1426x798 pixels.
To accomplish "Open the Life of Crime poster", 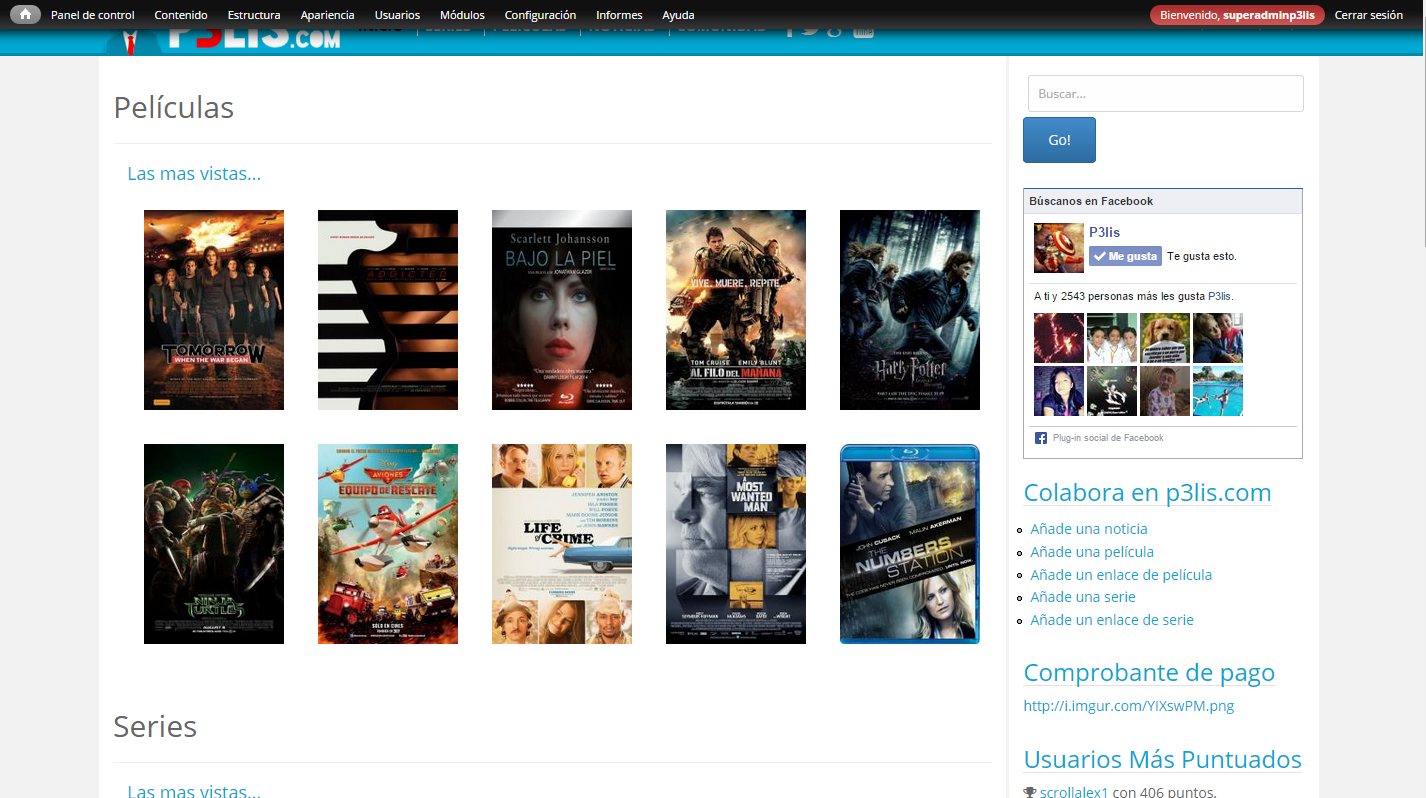I will 562,544.
